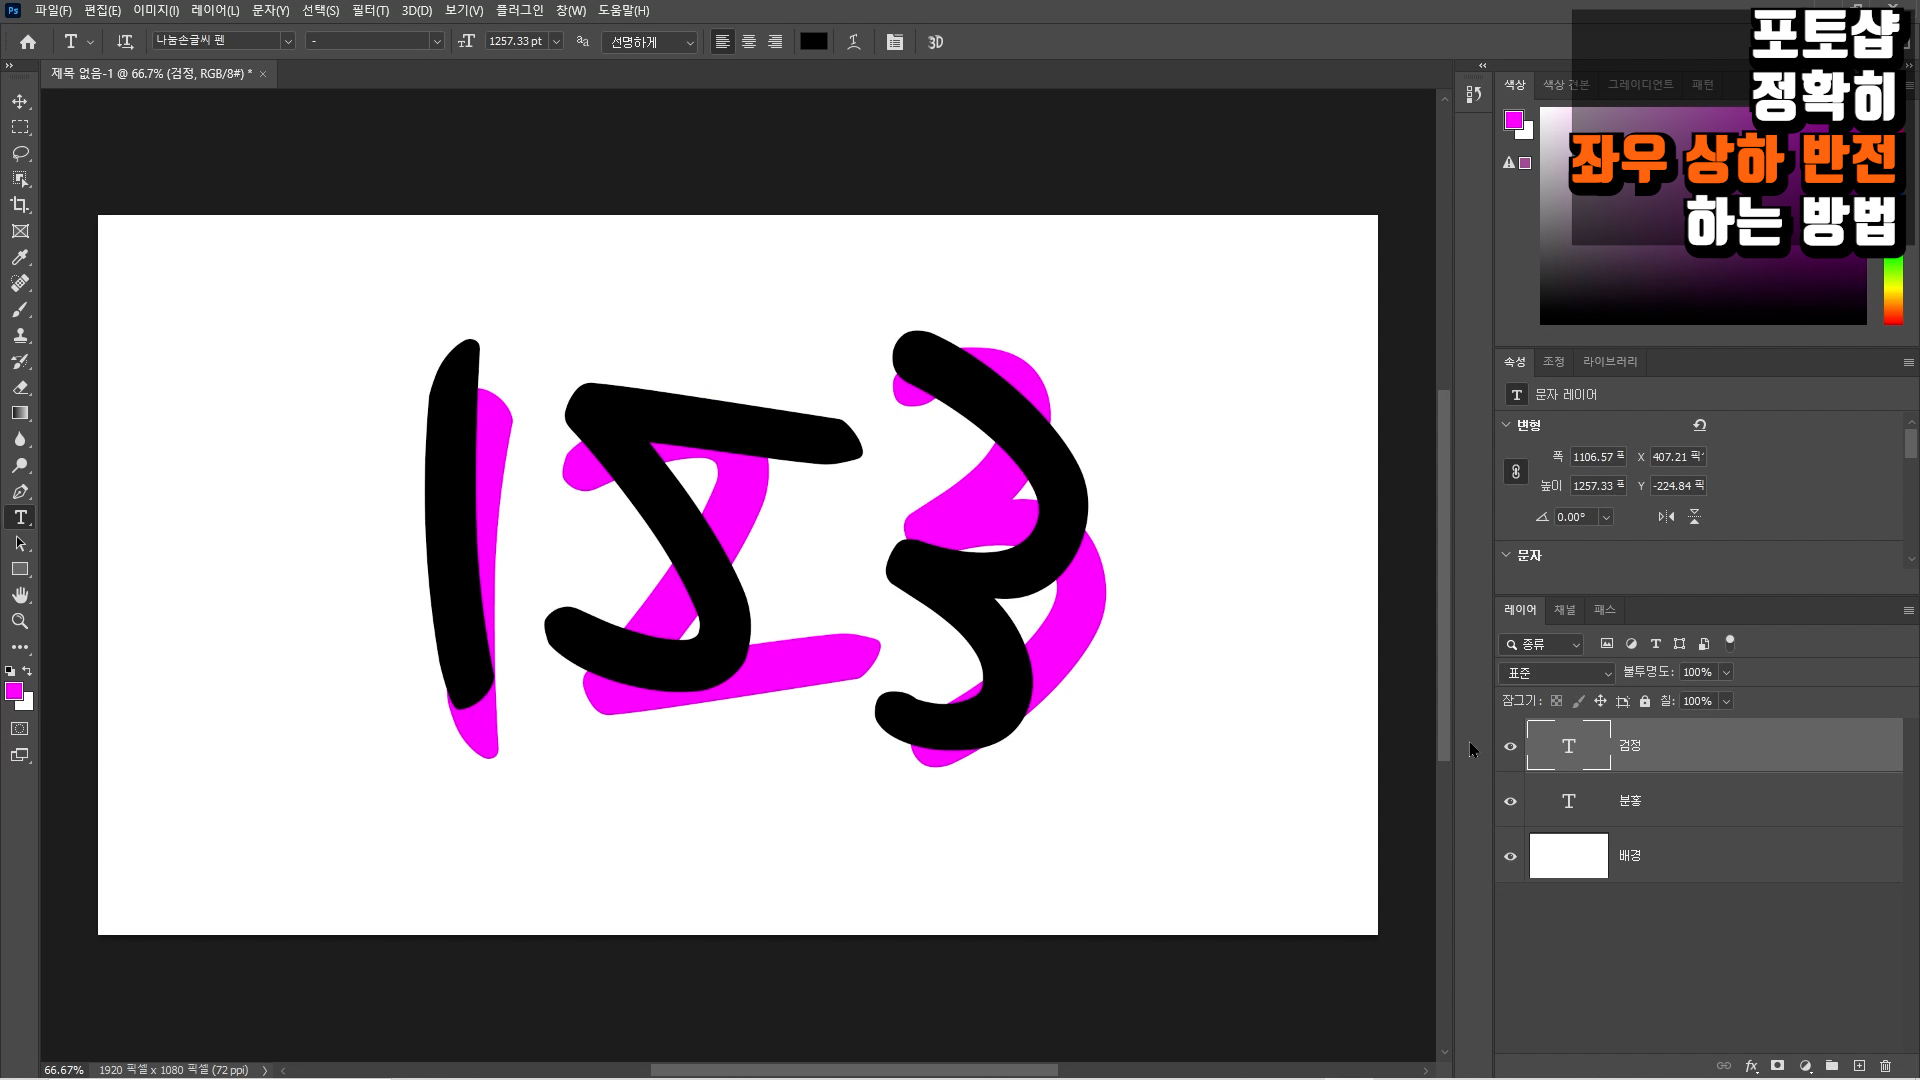Select the Zoom tool
The image size is (1920, 1080).
(20, 621)
